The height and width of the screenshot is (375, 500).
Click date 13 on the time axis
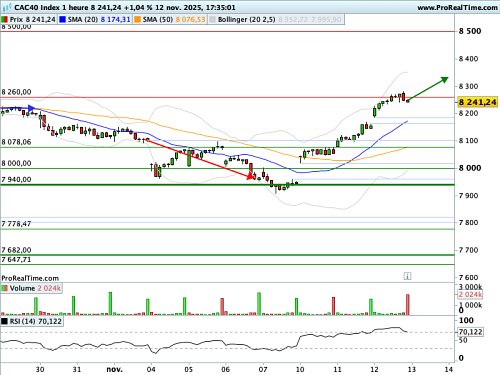412,369
